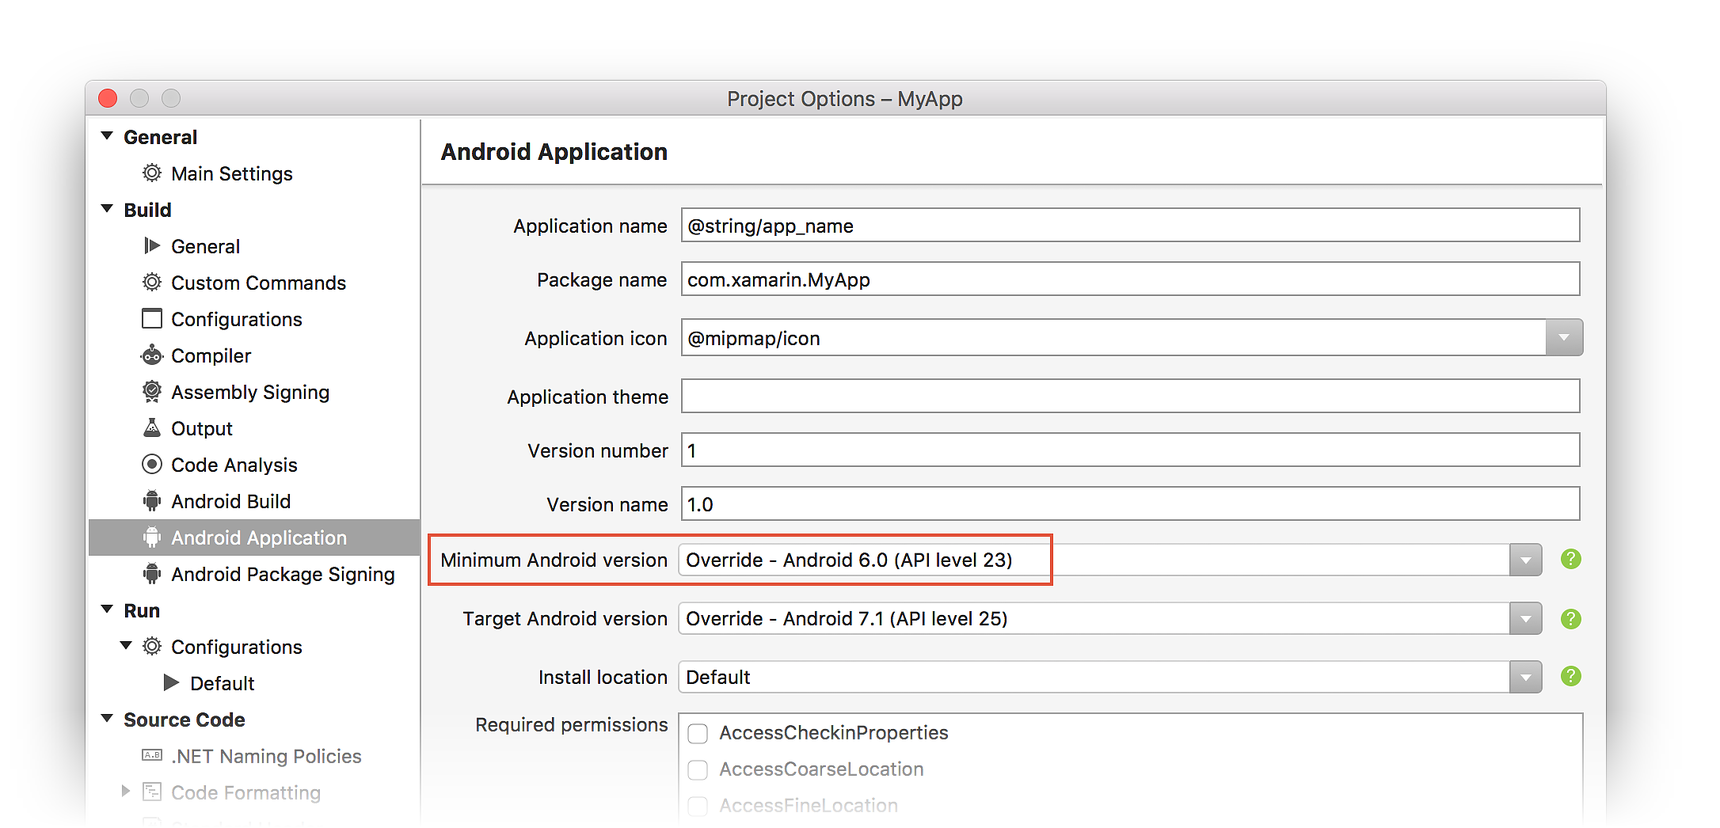The image size is (1720, 828).
Task: Click the Main Settings gear icon
Action: (x=152, y=173)
